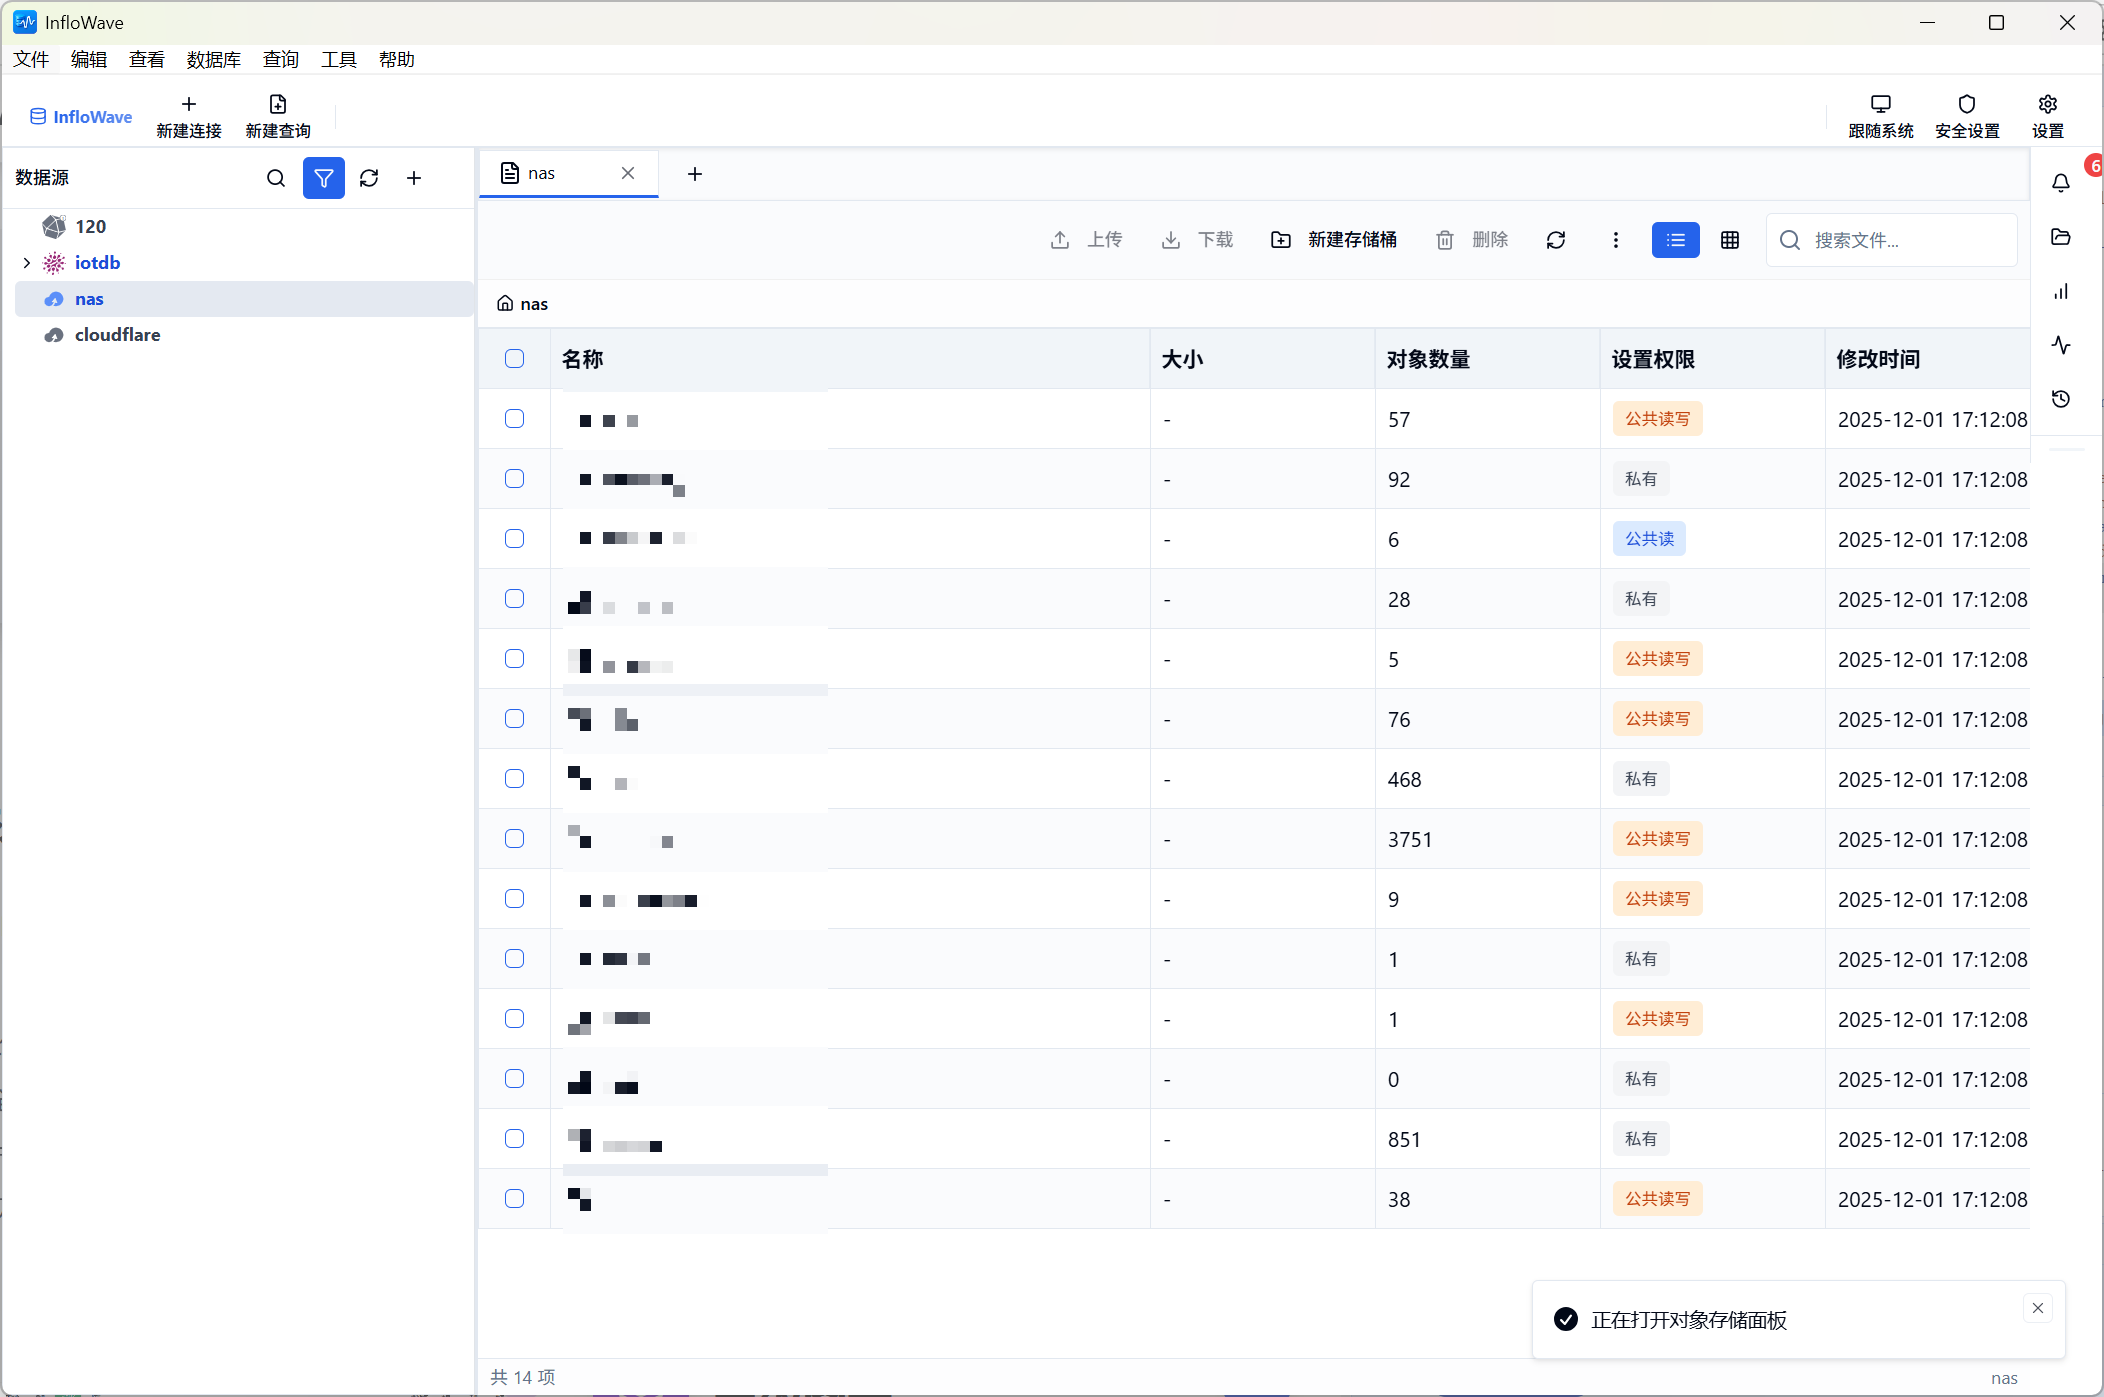2104x1397 pixels.
Task: Check the row with 3751 objects
Action: click(x=514, y=839)
